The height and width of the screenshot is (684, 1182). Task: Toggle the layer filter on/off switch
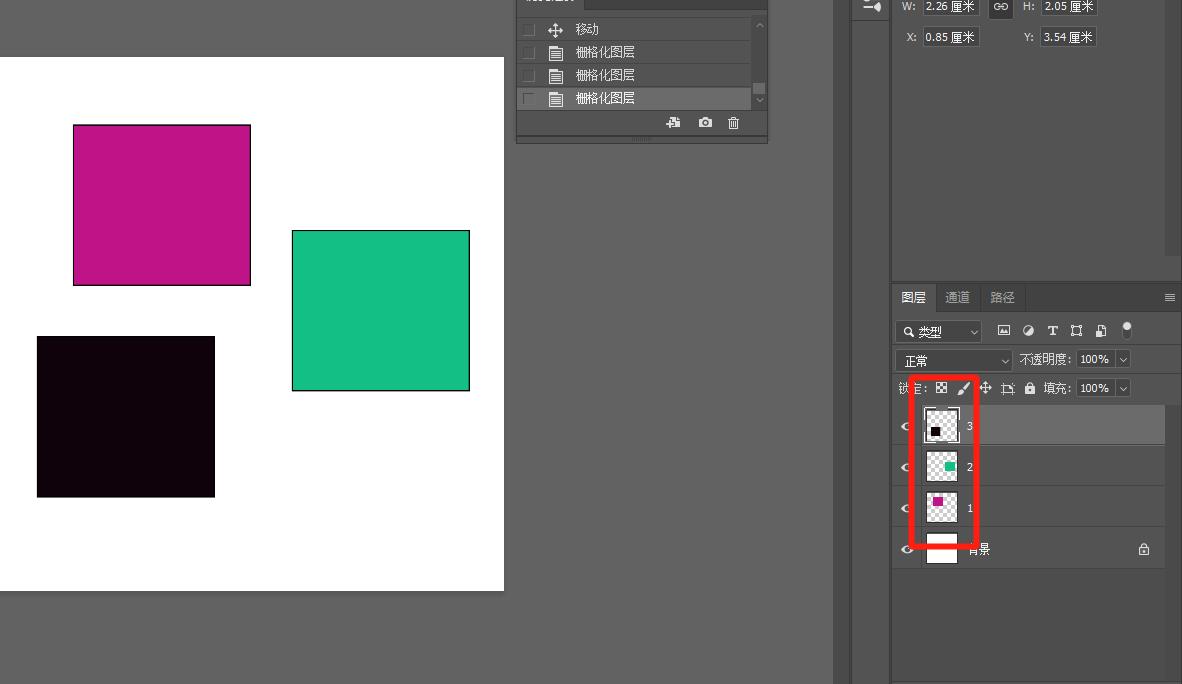click(1127, 330)
